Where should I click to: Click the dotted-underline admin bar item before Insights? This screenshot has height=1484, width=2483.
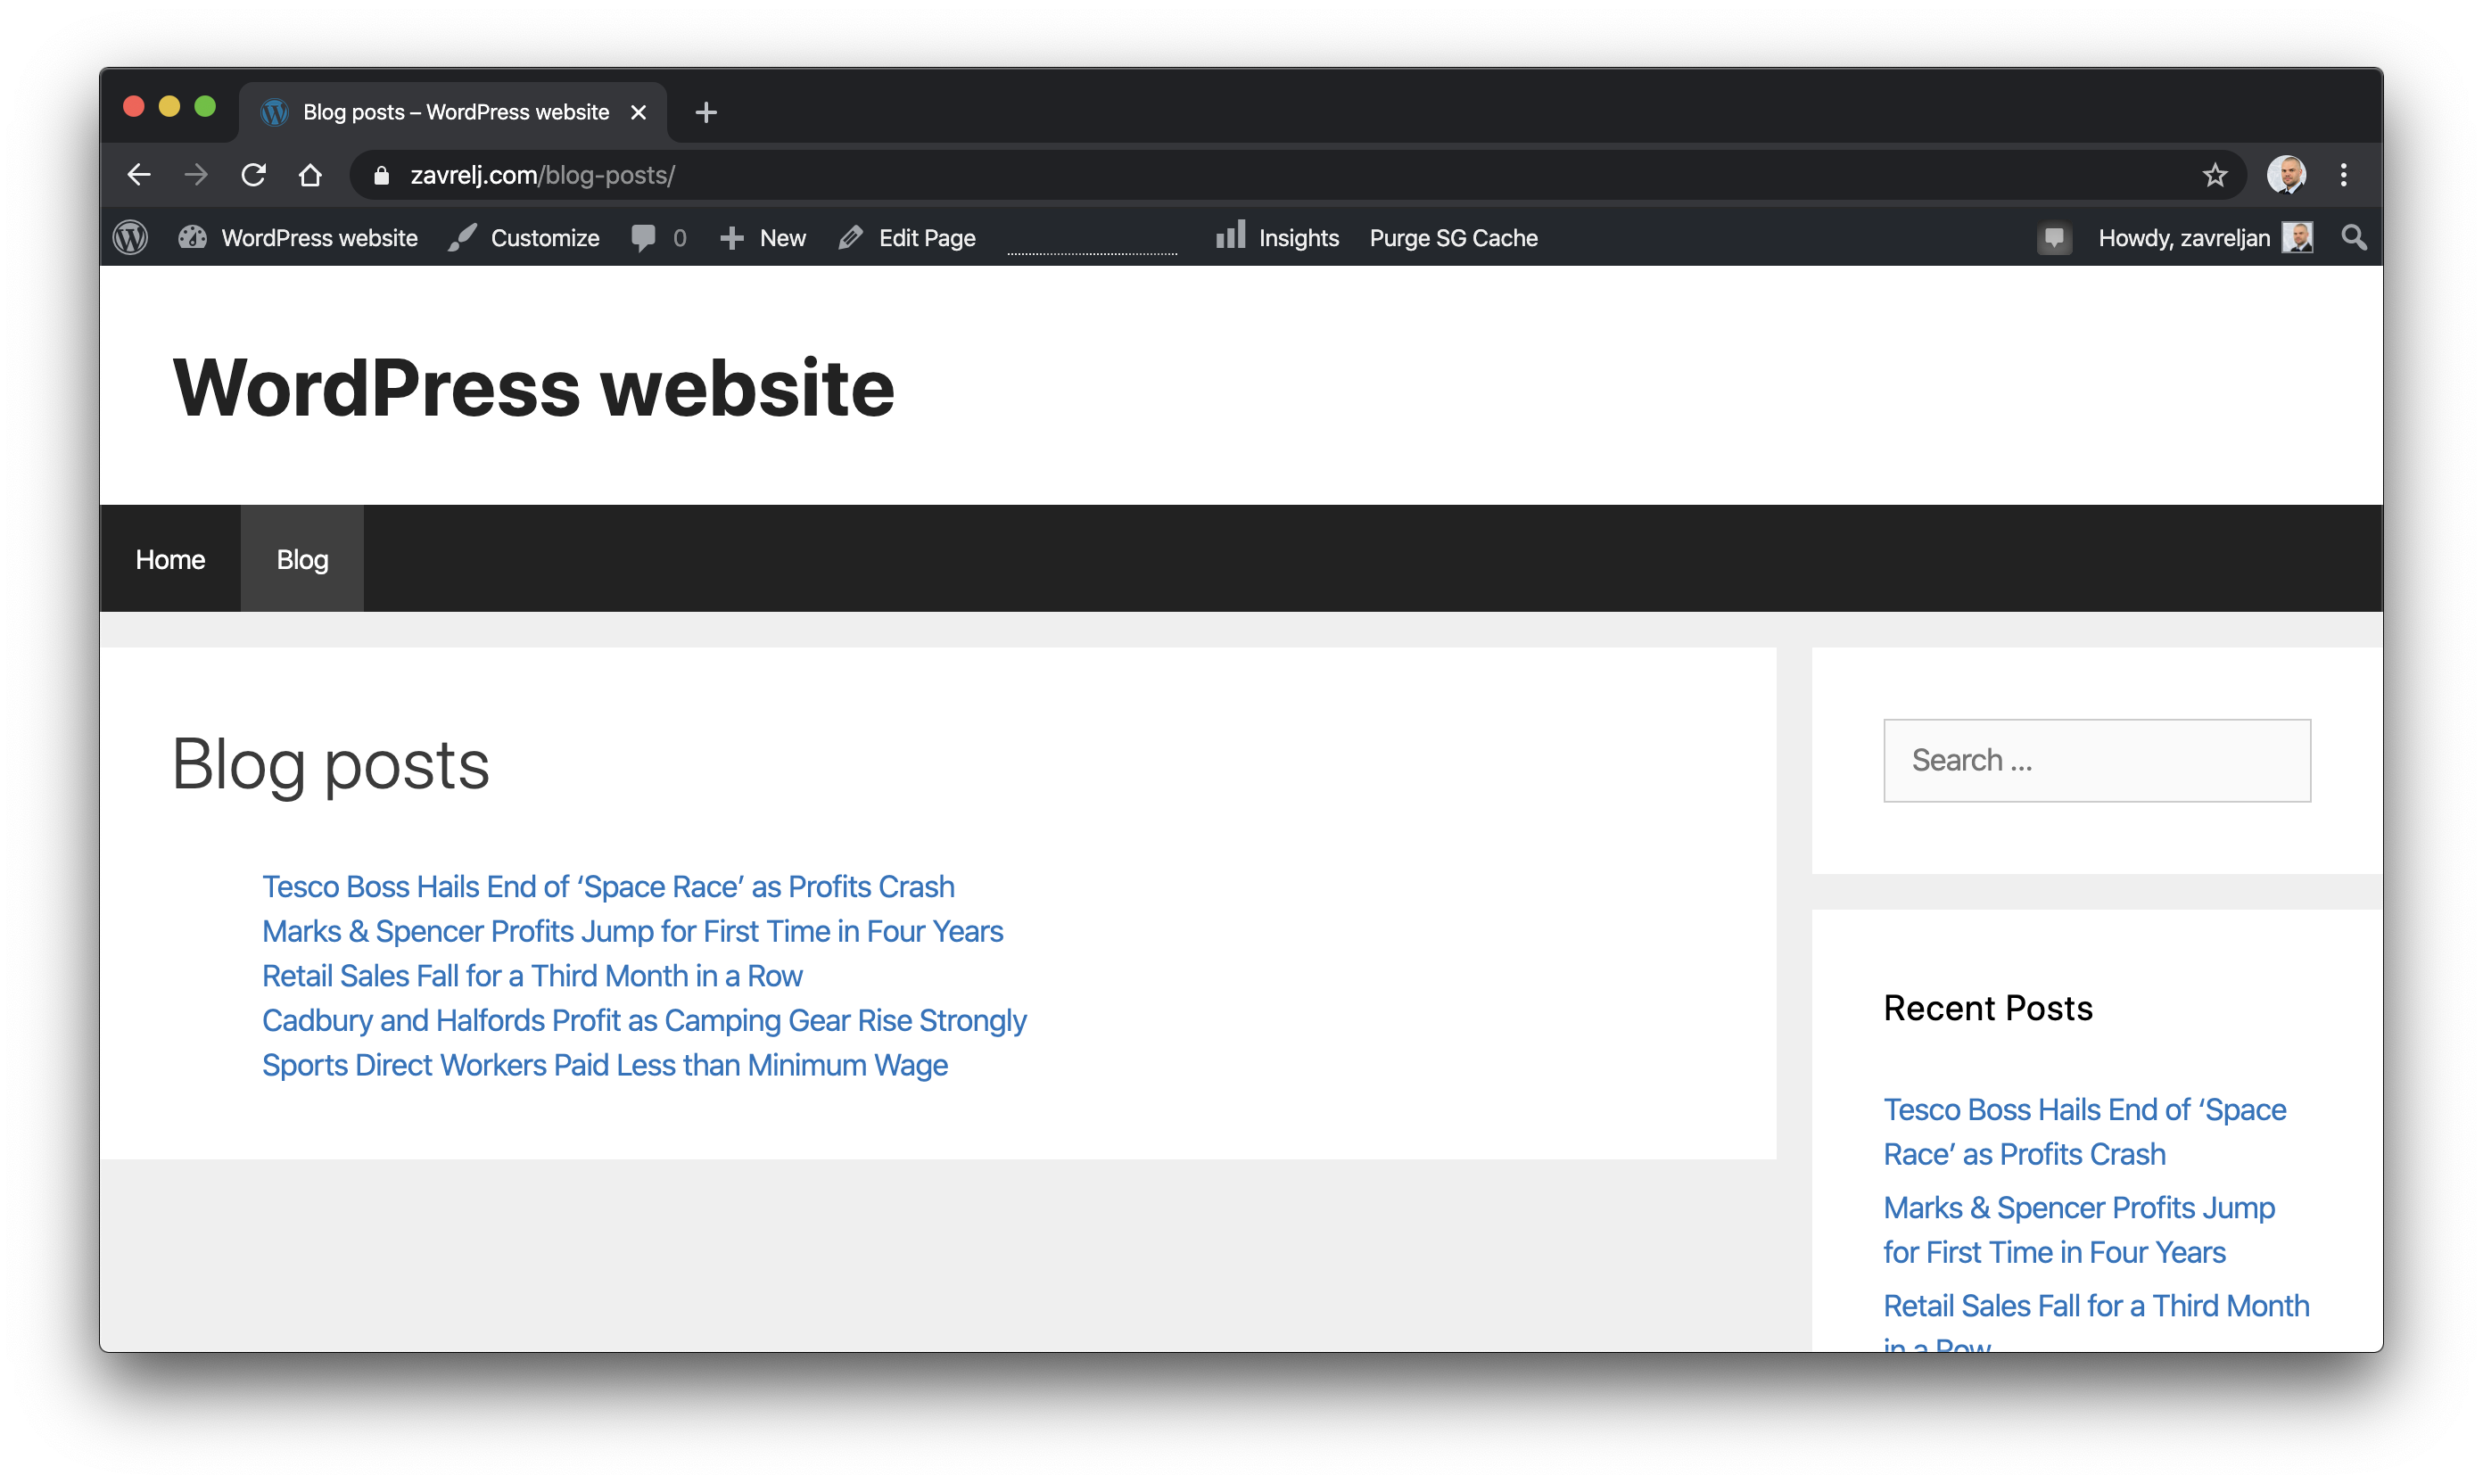pyautogui.click(x=1092, y=240)
